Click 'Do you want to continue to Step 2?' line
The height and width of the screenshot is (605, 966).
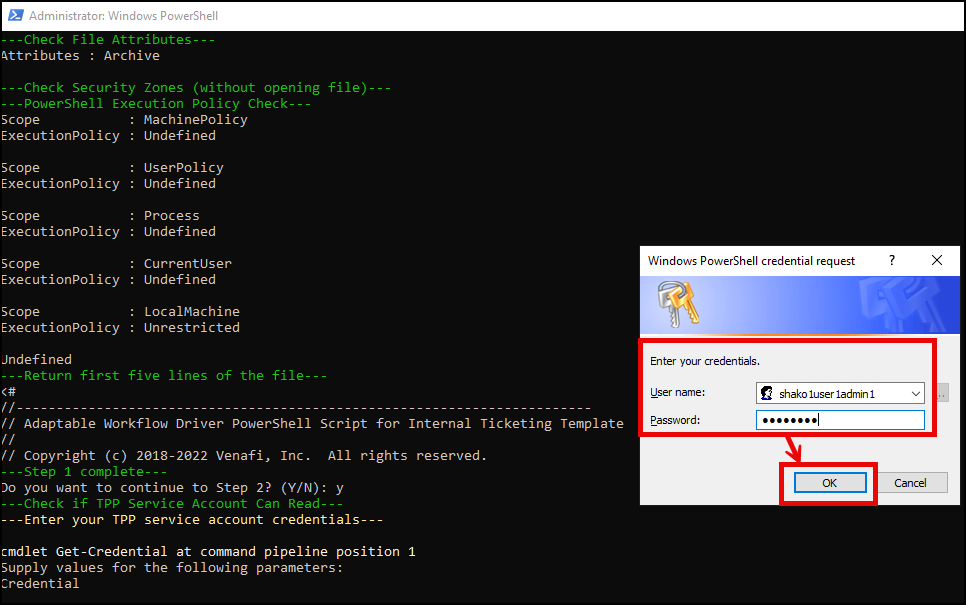tap(172, 488)
